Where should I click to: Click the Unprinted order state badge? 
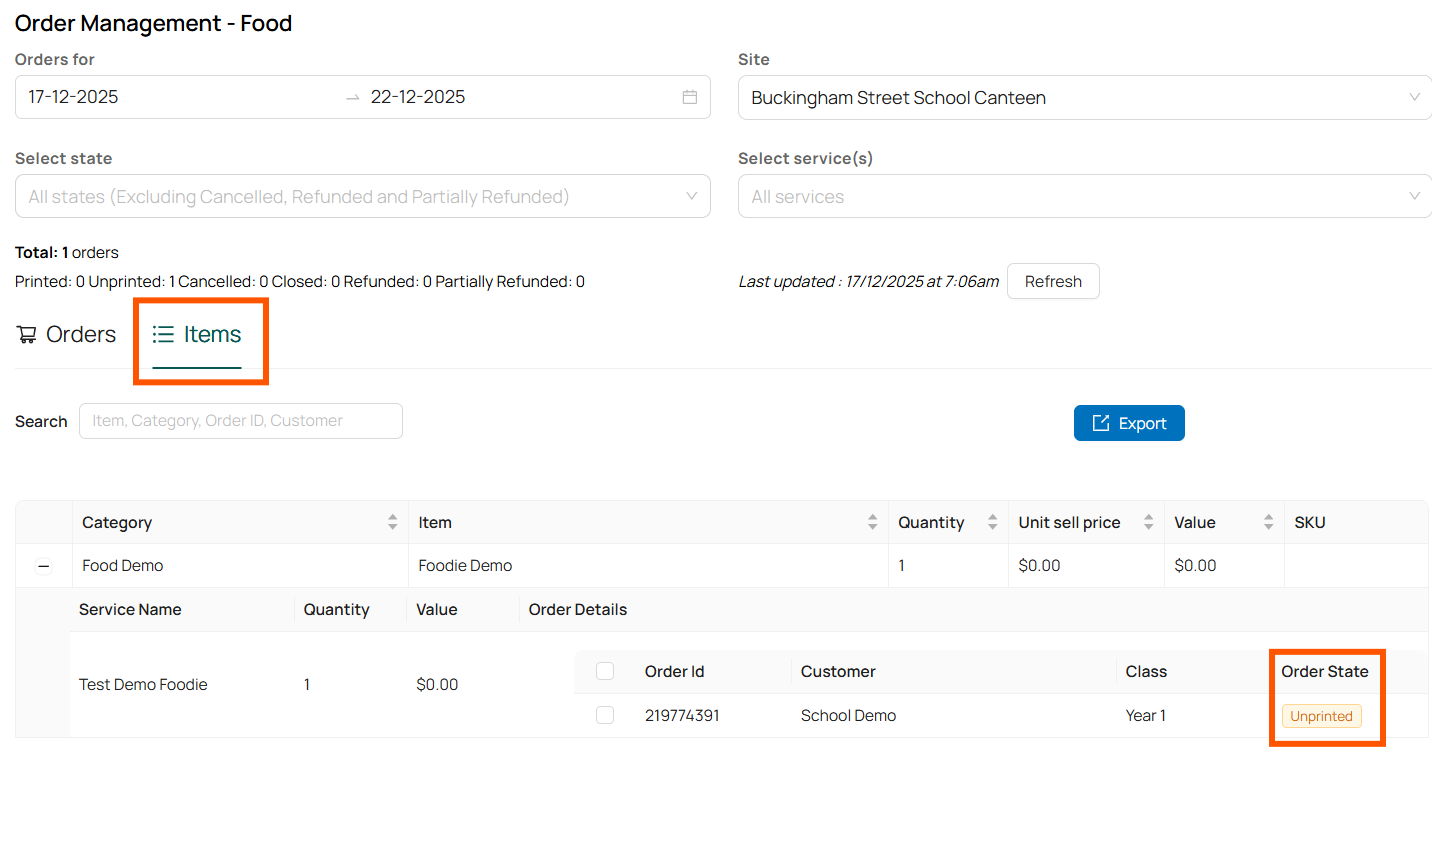click(1322, 716)
